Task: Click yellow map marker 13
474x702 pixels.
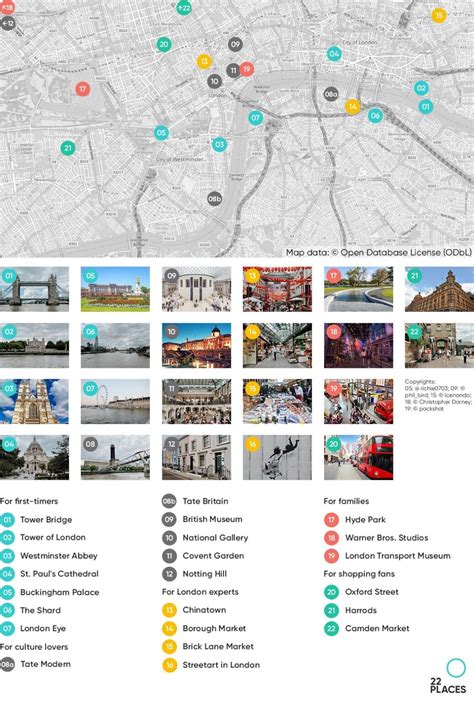Action: coord(204,61)
